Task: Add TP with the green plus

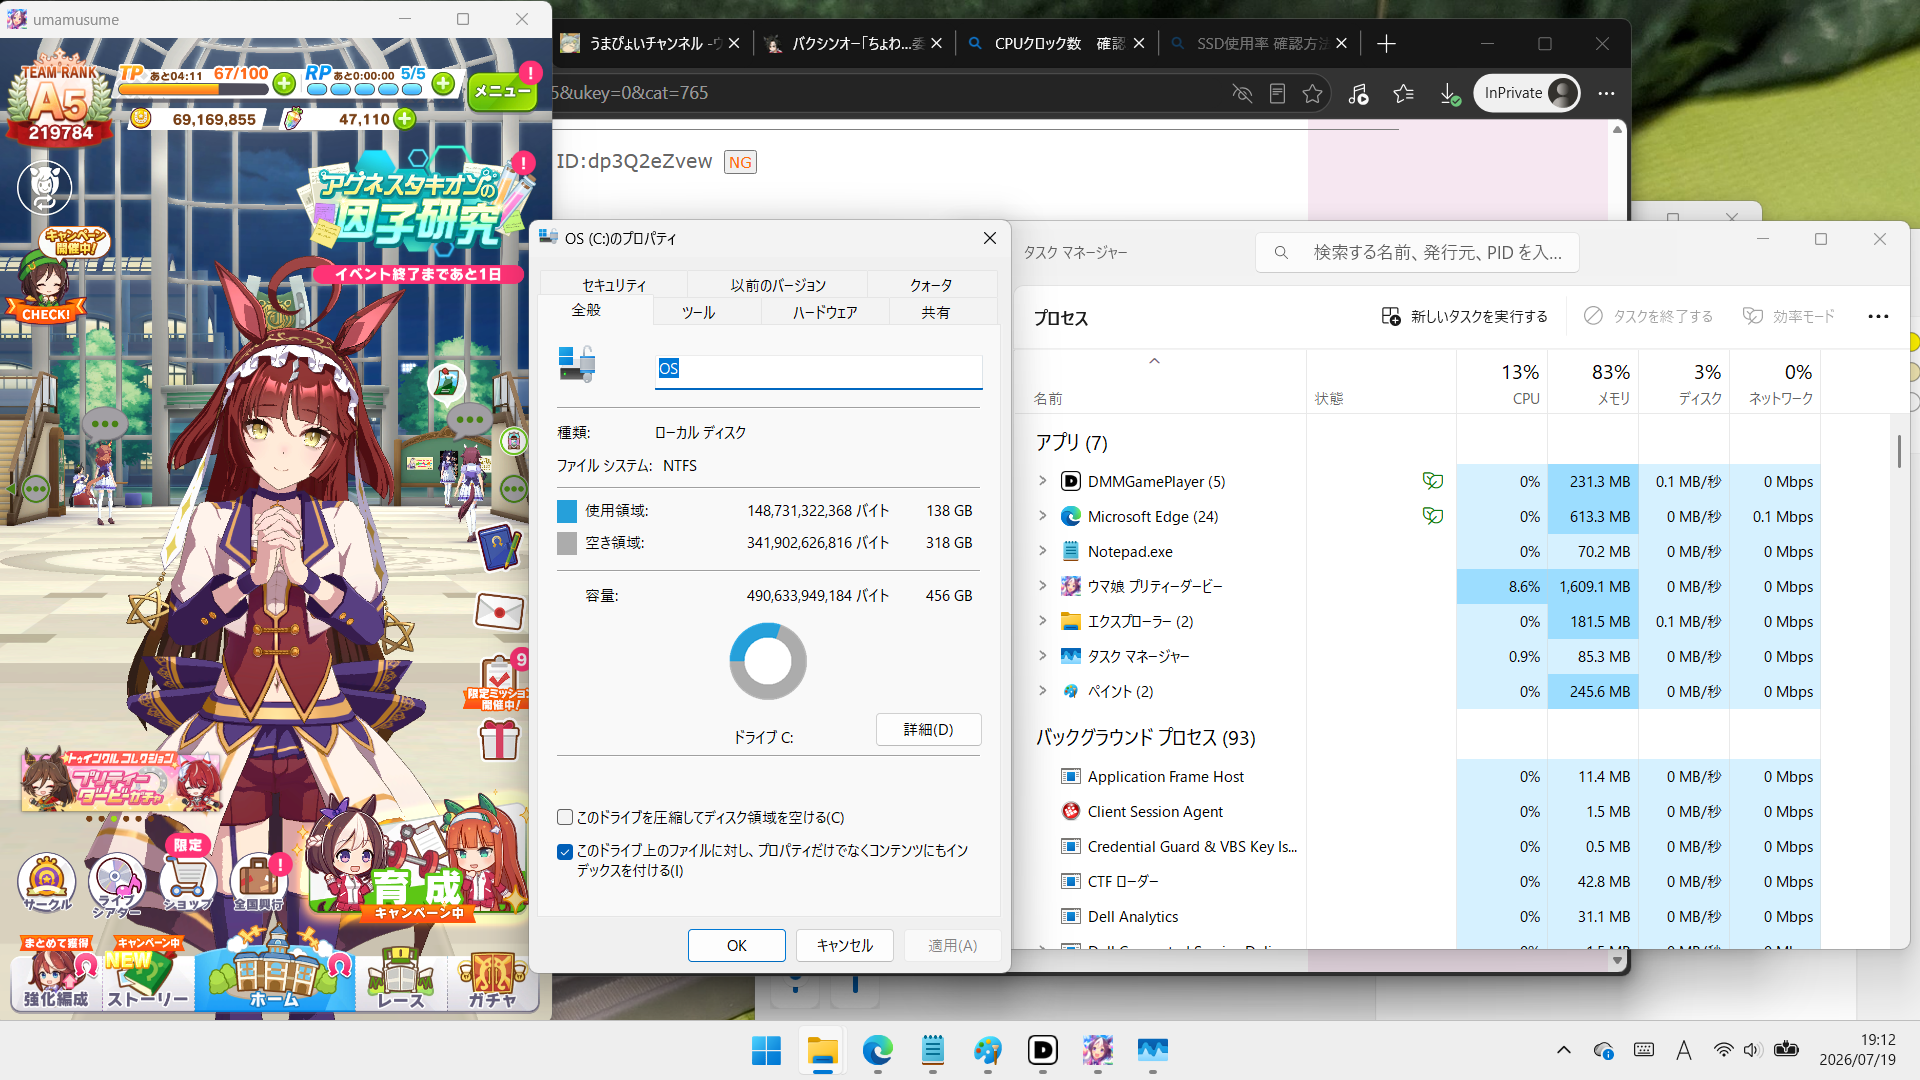Action: tap(284, 84)
